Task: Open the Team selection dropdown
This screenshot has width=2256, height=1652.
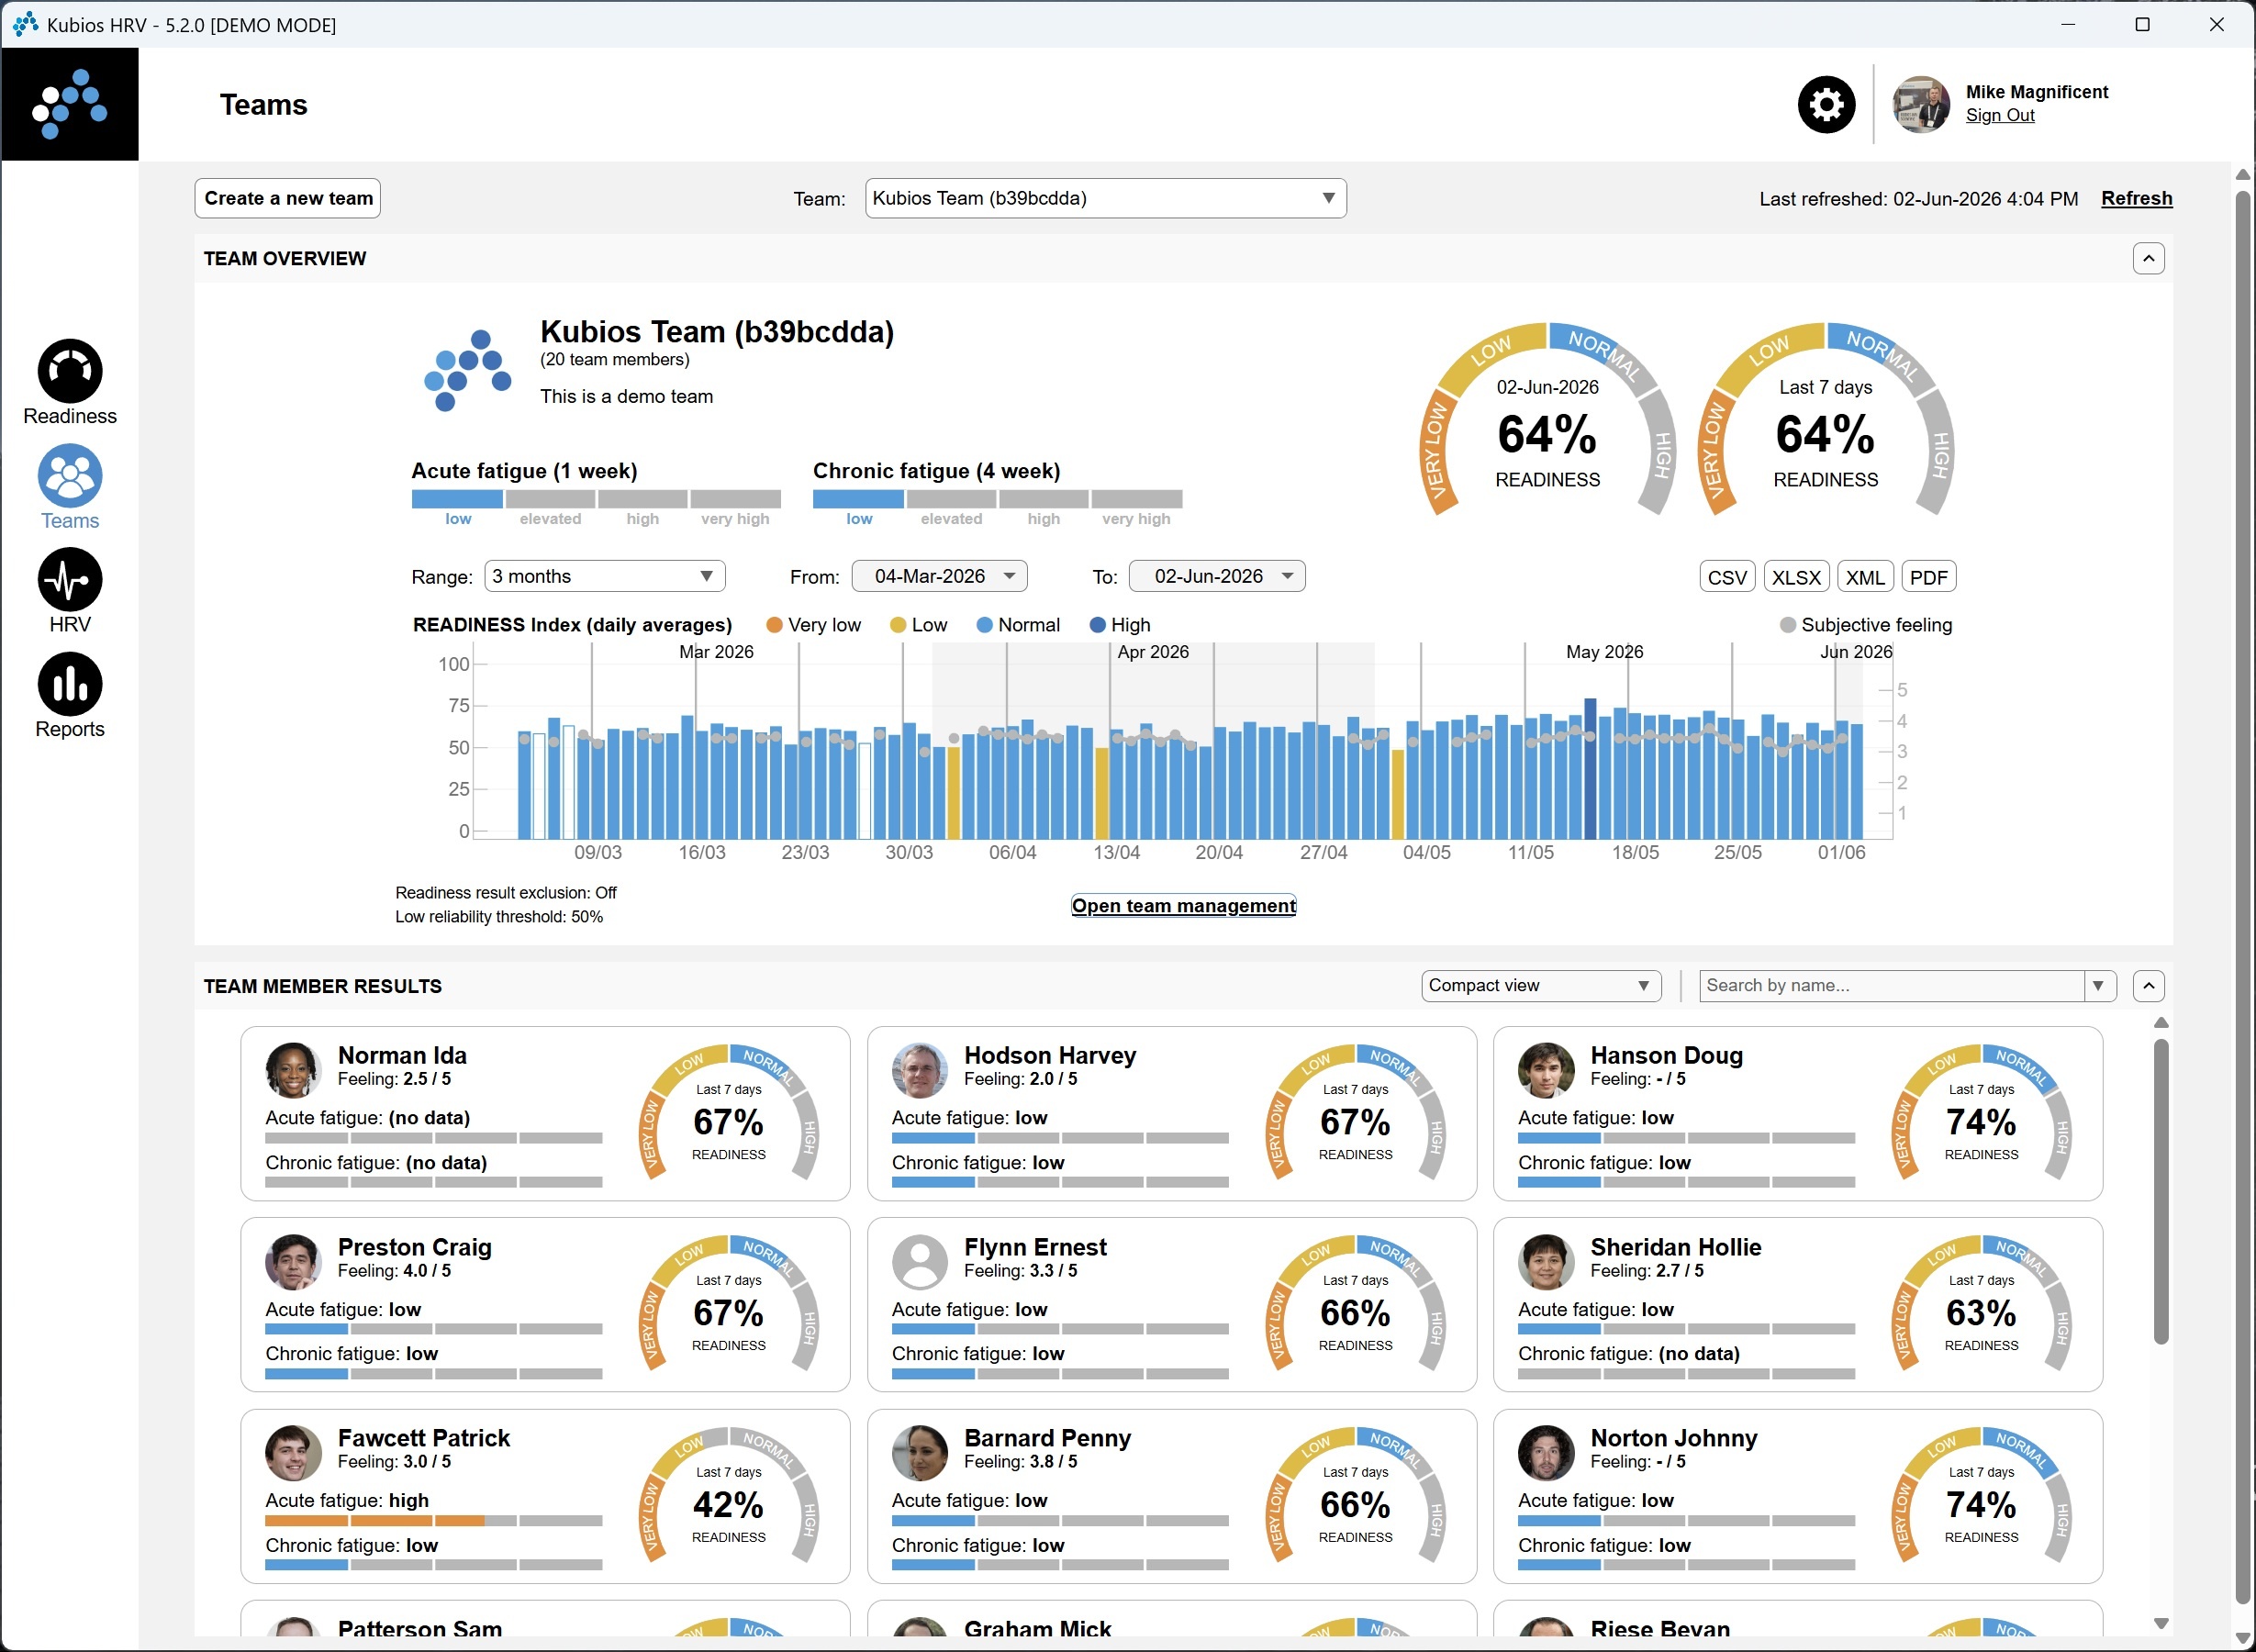Action: pos(1105,198)
